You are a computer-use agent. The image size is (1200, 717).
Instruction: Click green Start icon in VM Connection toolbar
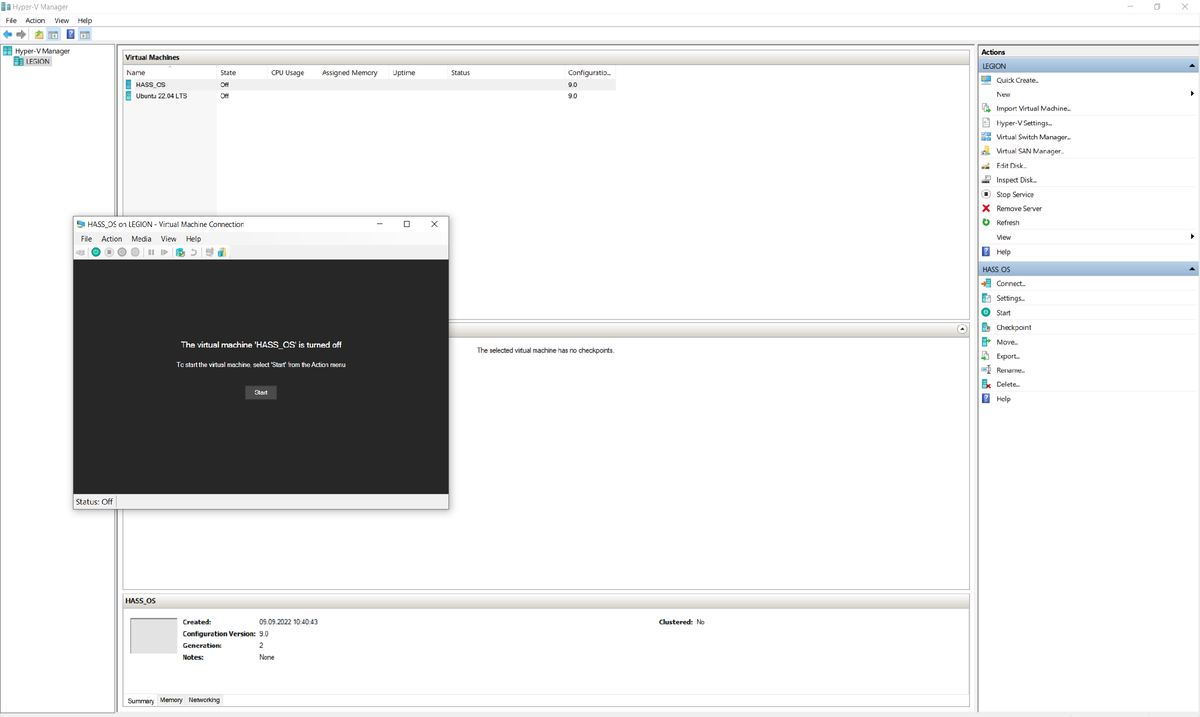click(x=96, y=252)
